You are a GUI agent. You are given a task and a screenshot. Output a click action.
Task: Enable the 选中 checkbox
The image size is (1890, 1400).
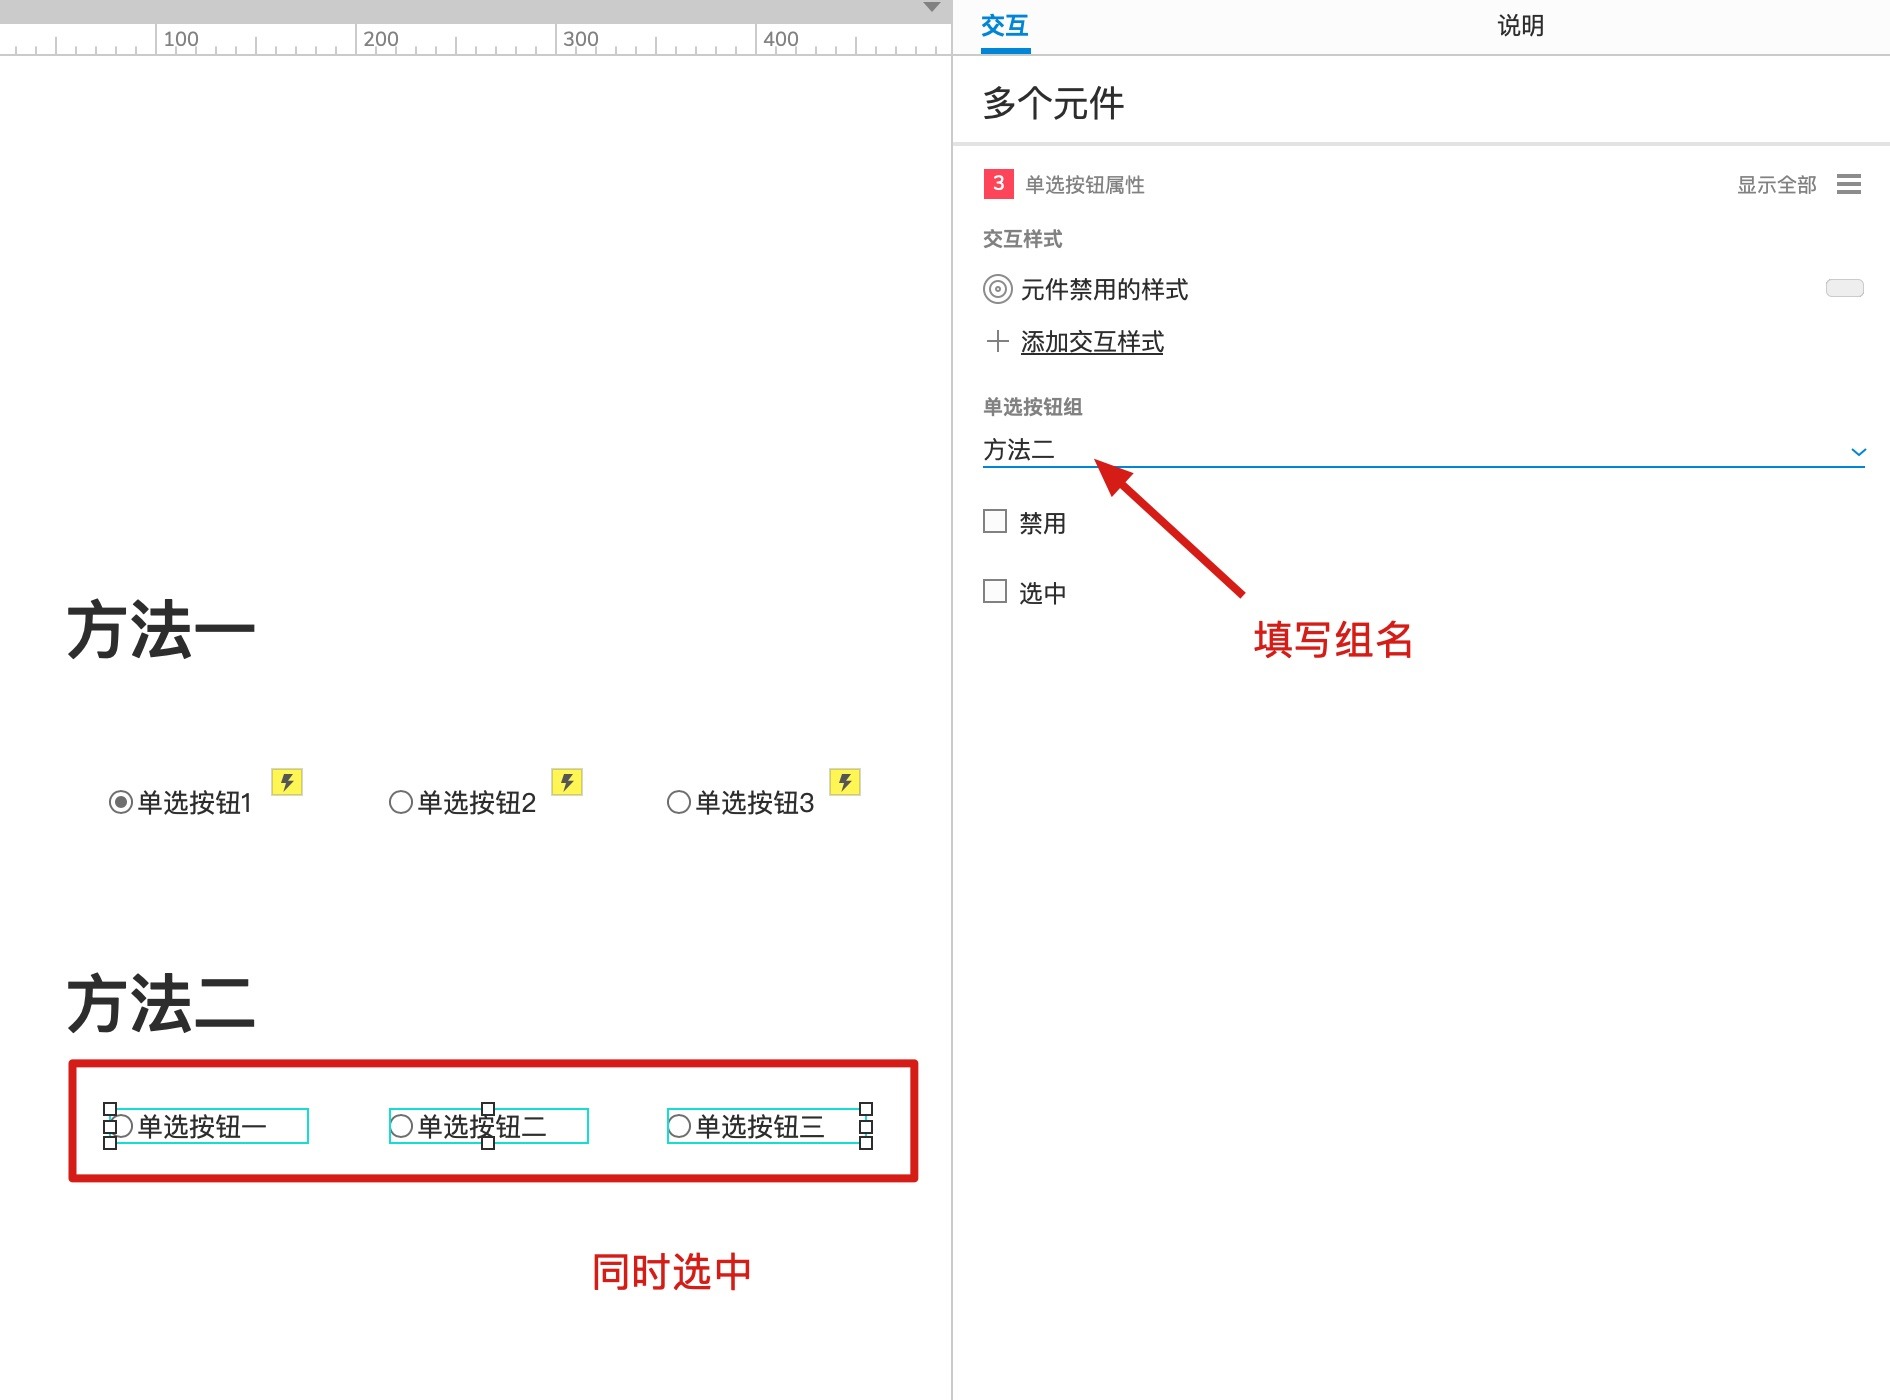pyautogui.click(x=994, y=591)
